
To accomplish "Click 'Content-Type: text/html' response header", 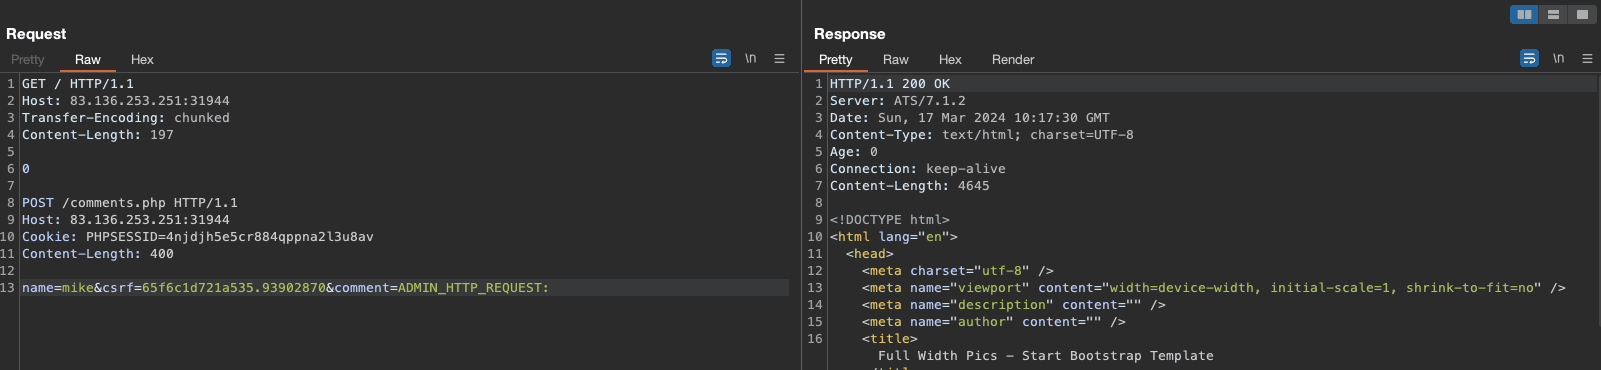I will (982, 135).
